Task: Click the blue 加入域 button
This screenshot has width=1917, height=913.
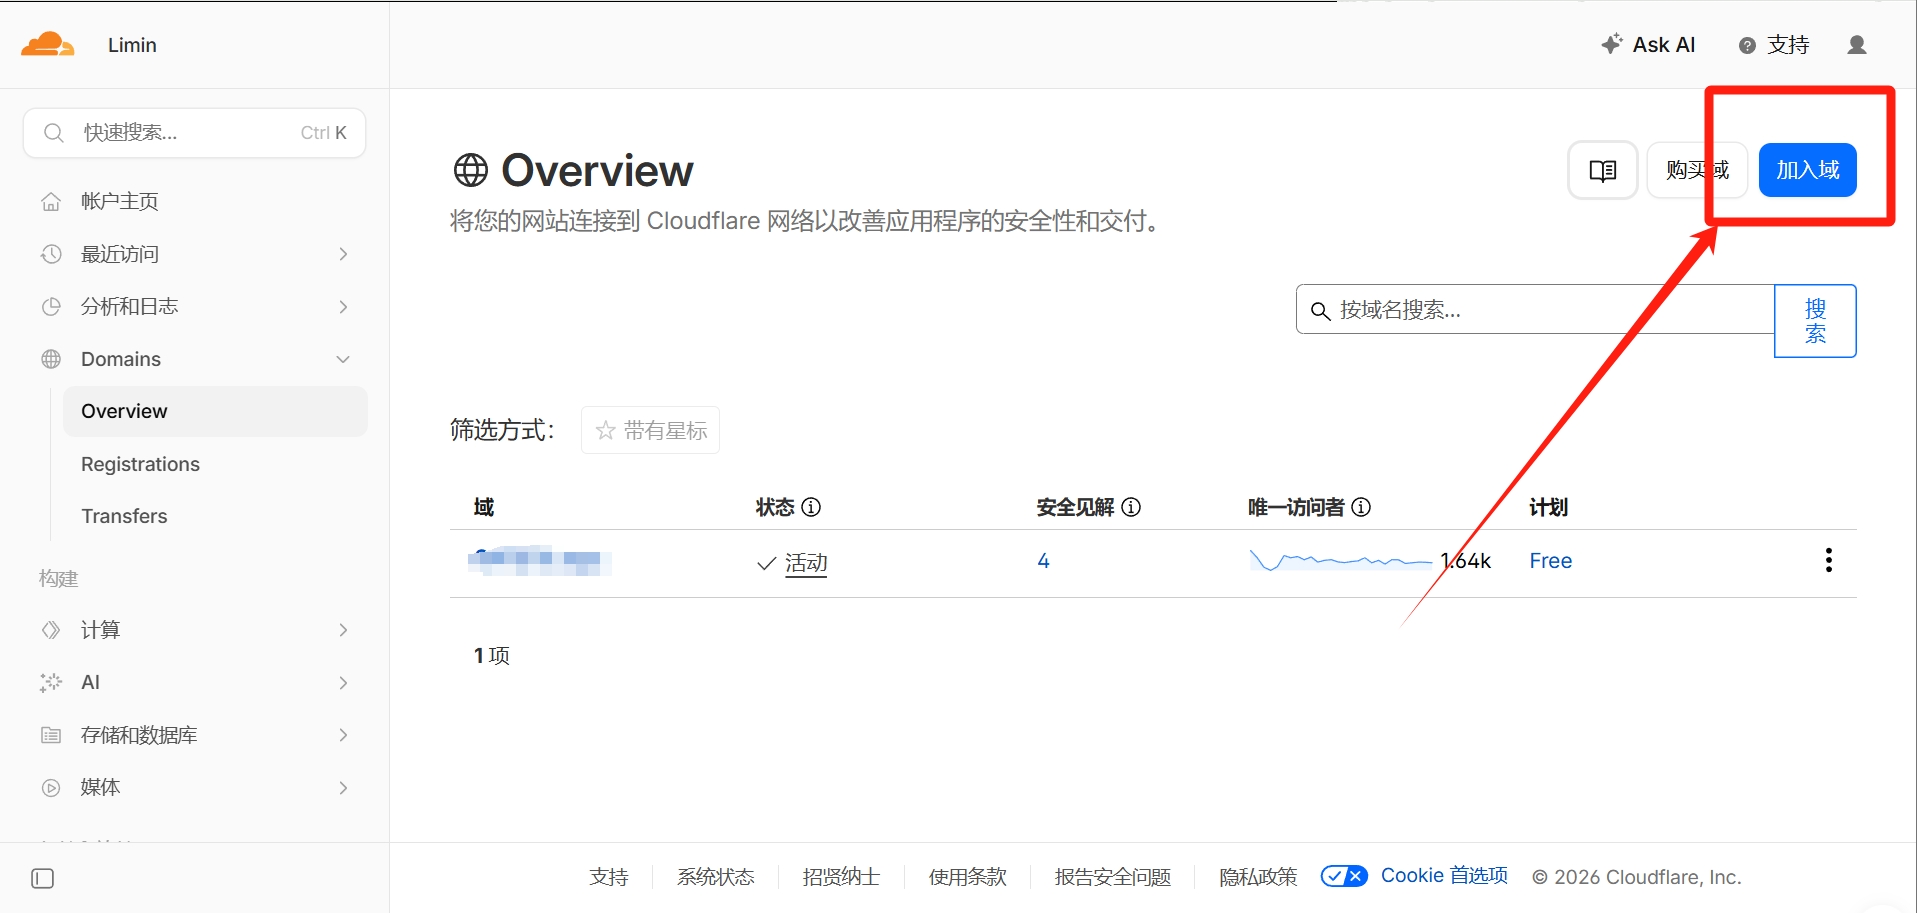Action: [1807, 170]
